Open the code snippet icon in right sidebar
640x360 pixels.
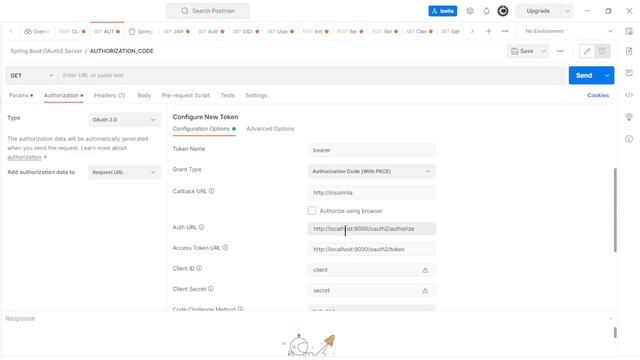[629, 95]
